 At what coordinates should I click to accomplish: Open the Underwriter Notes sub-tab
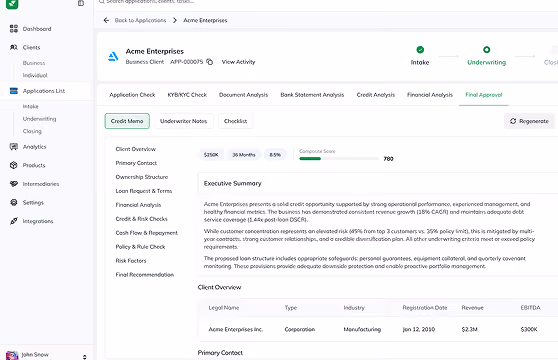tap(184, 121)
